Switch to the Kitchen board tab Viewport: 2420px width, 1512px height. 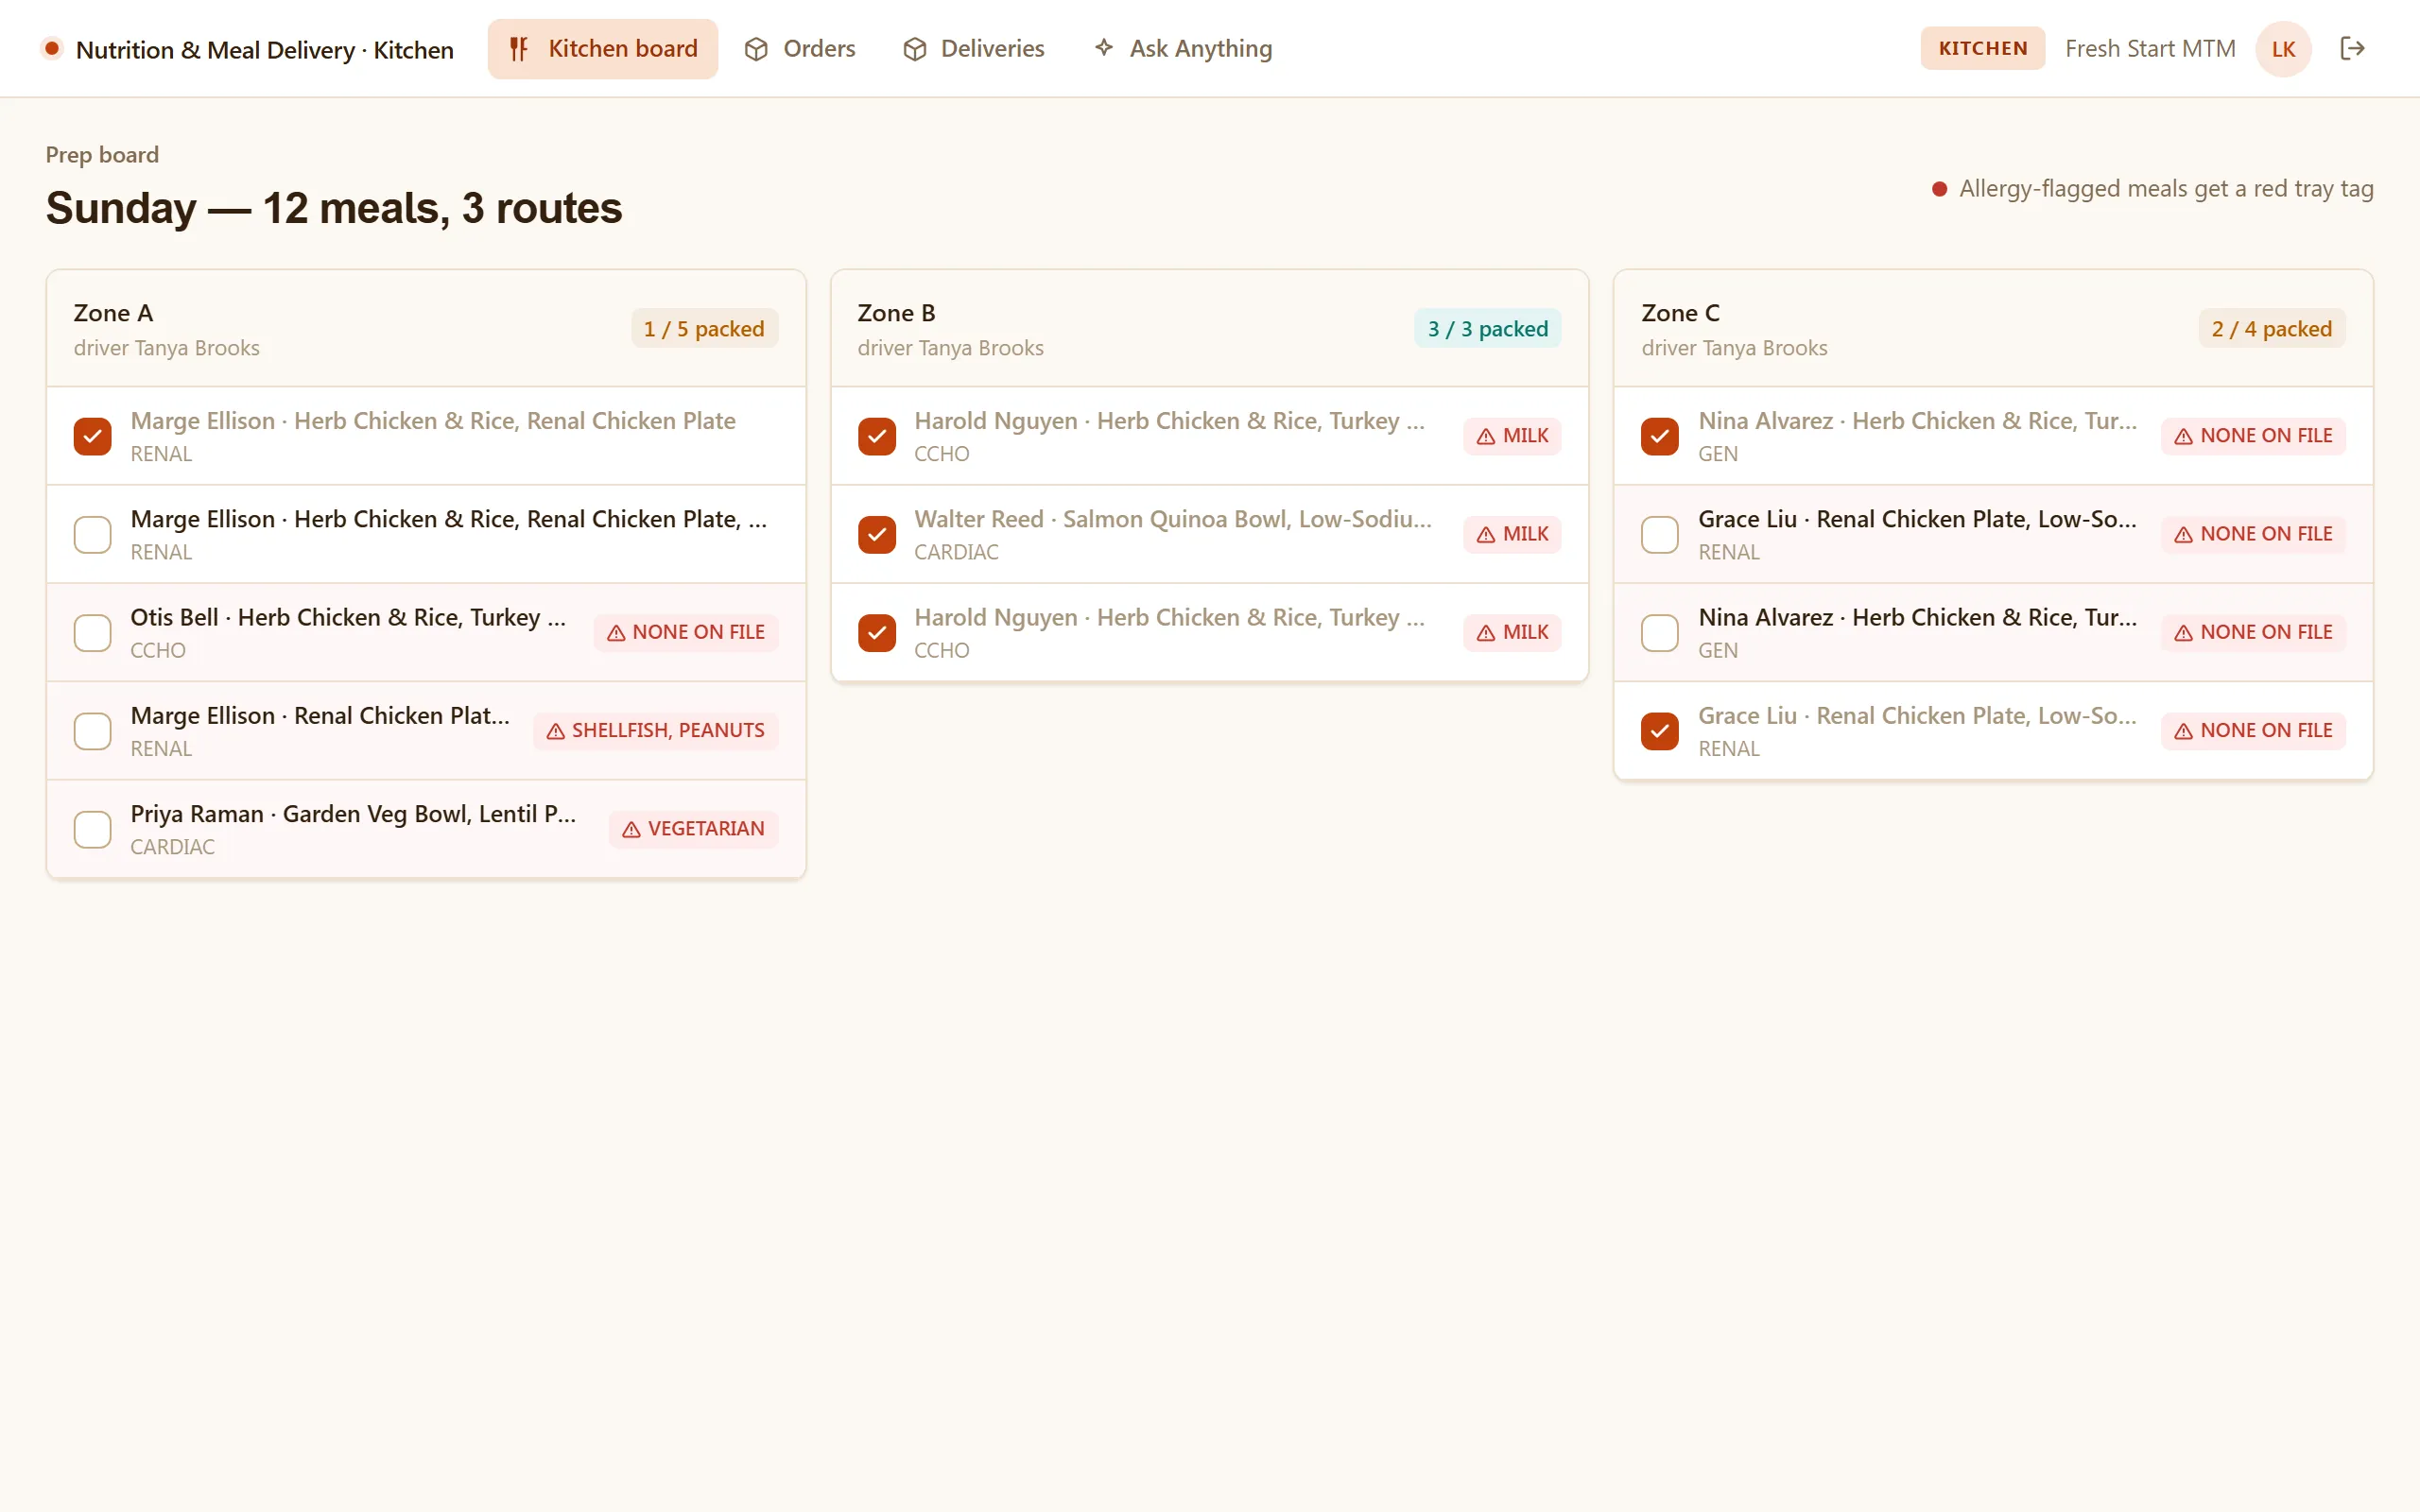(603, 49)
